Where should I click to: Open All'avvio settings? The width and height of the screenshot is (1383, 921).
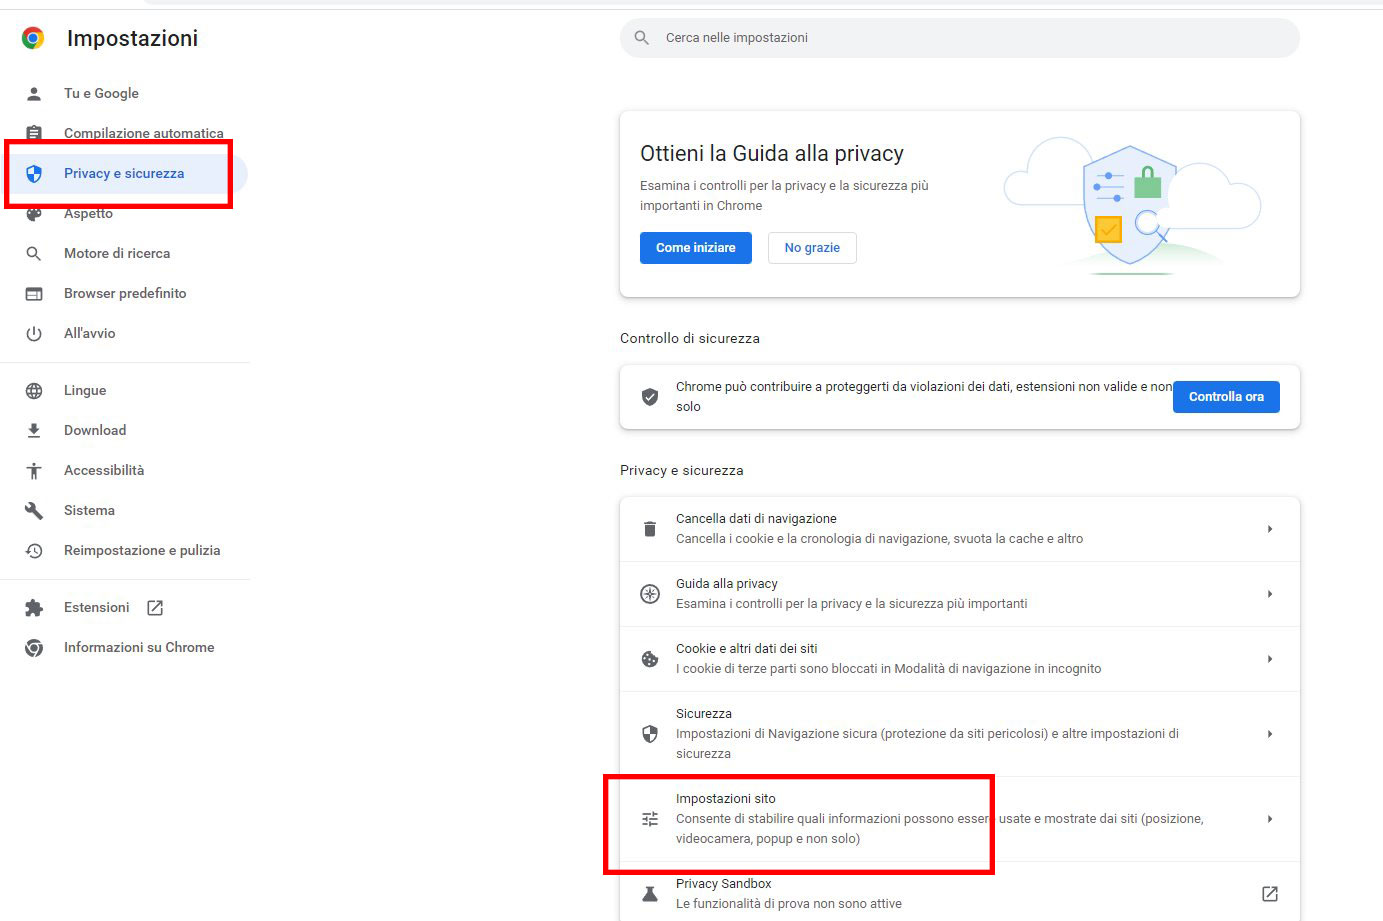pyautogui.click(x=90, y=333)
